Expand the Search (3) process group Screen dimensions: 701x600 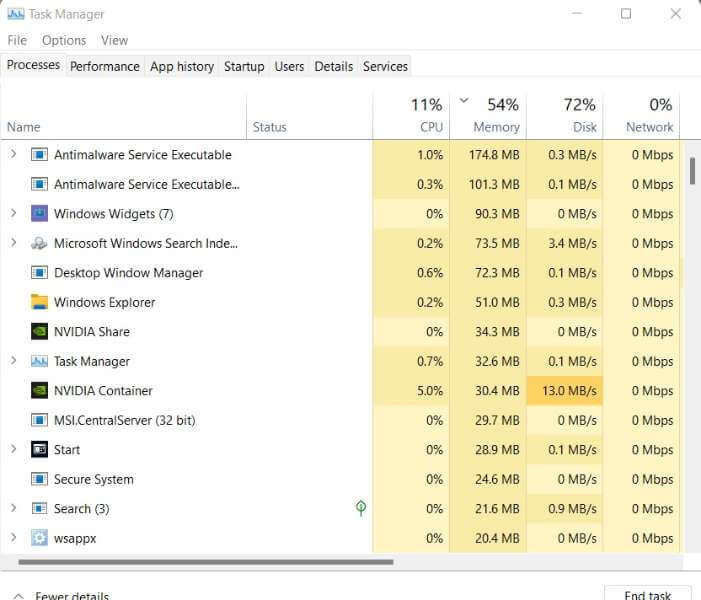tap(13, 509)
